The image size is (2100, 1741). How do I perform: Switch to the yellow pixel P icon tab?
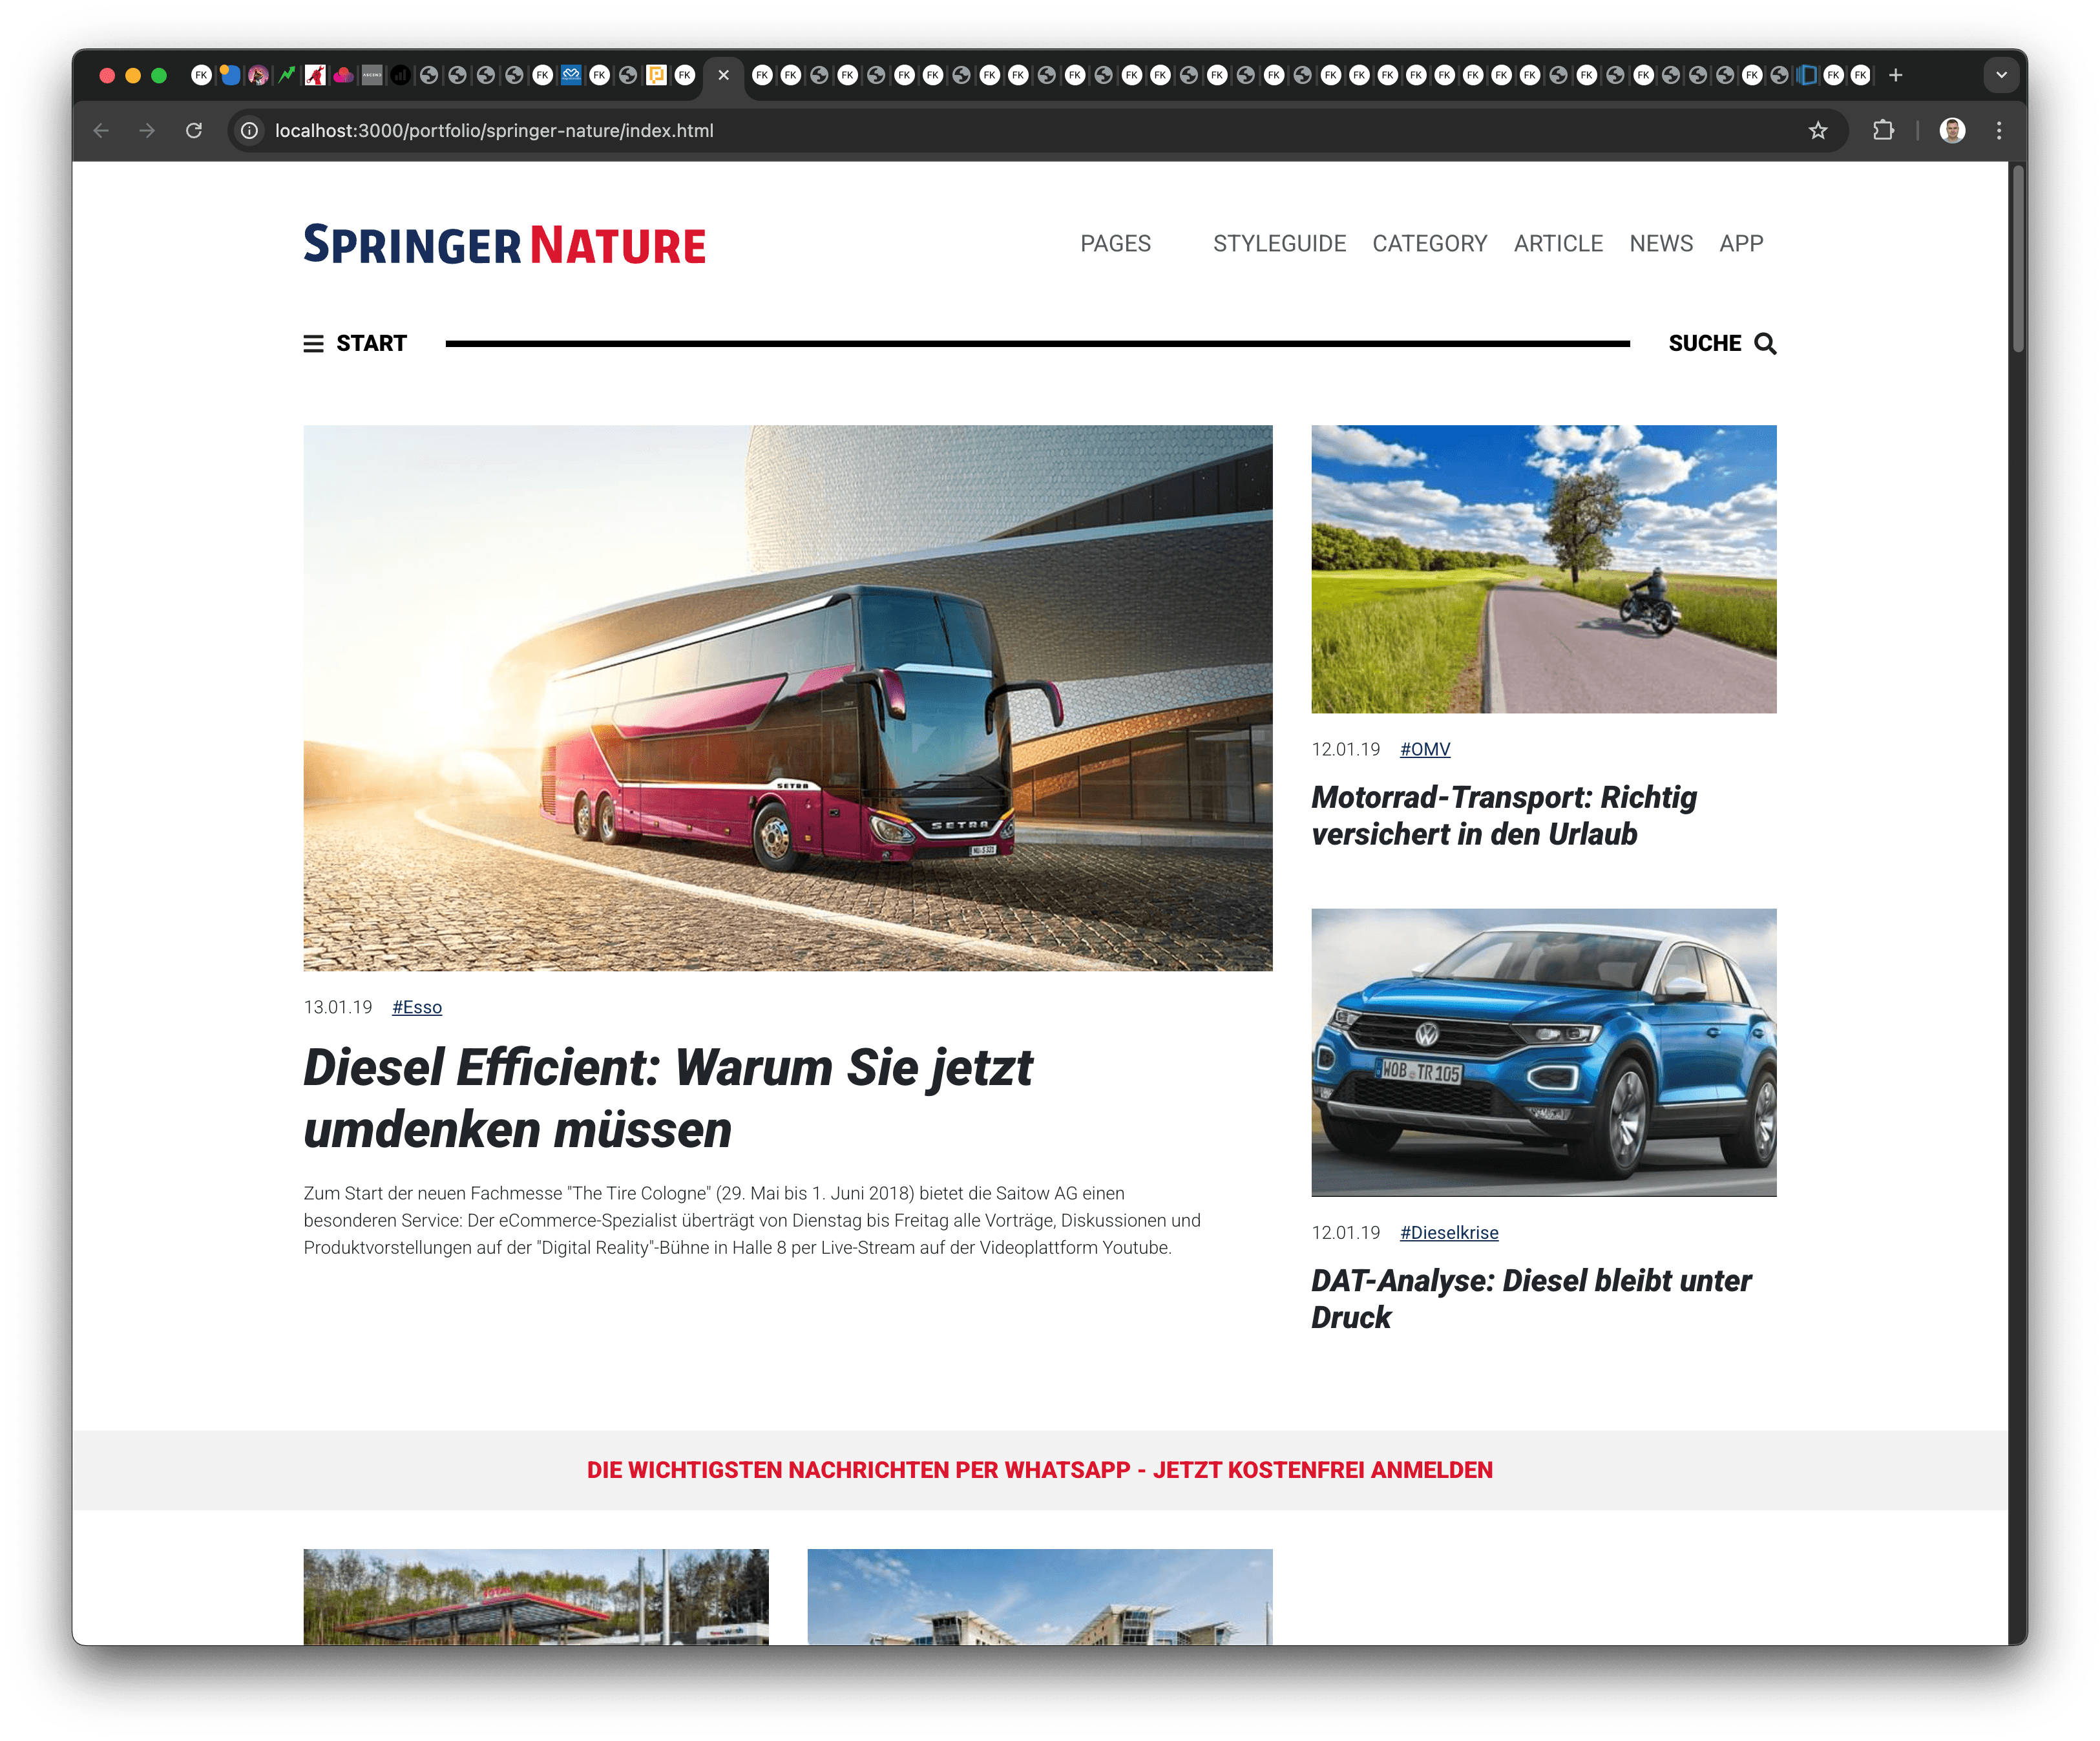[x=656, y=75]
